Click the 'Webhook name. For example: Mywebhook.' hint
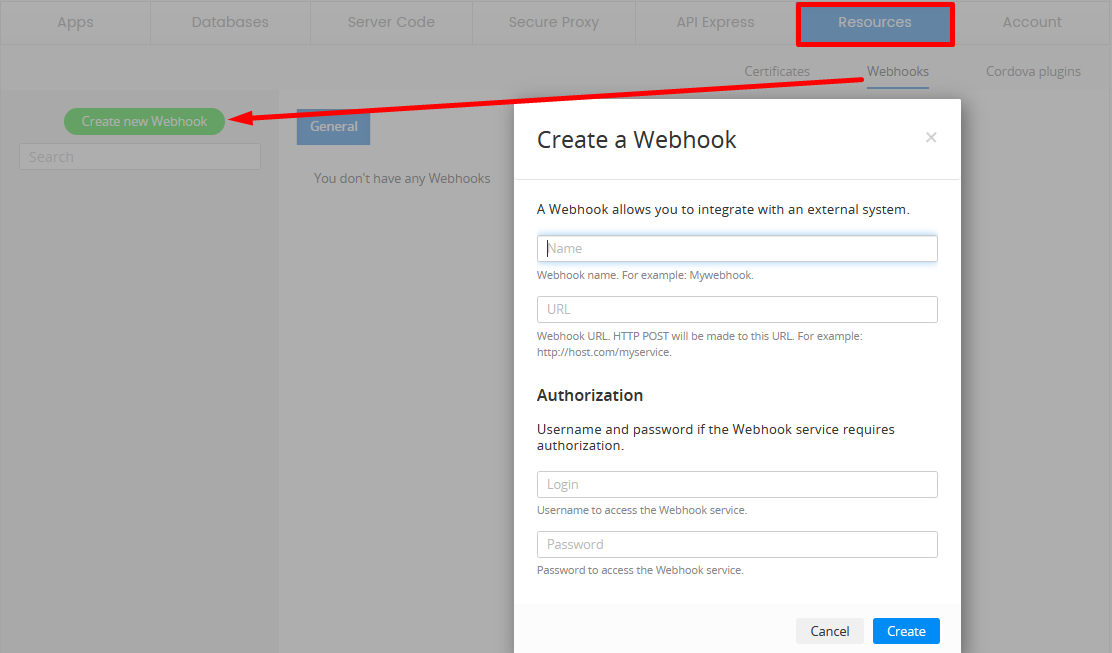The width and height of the screenshot is (1112, 653). pyautogui.click(x=645, y=275)
